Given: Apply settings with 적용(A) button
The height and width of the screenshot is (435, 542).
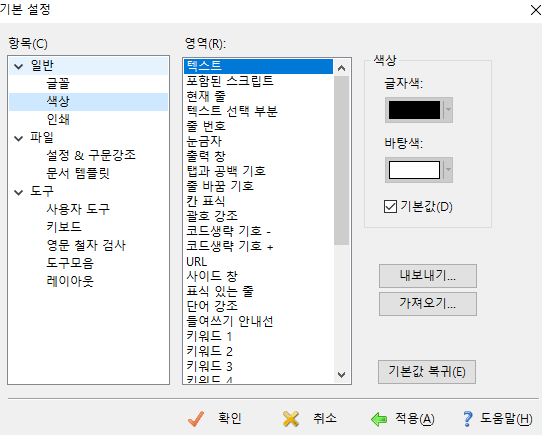Looking at the screenshot, I should 403,418.
